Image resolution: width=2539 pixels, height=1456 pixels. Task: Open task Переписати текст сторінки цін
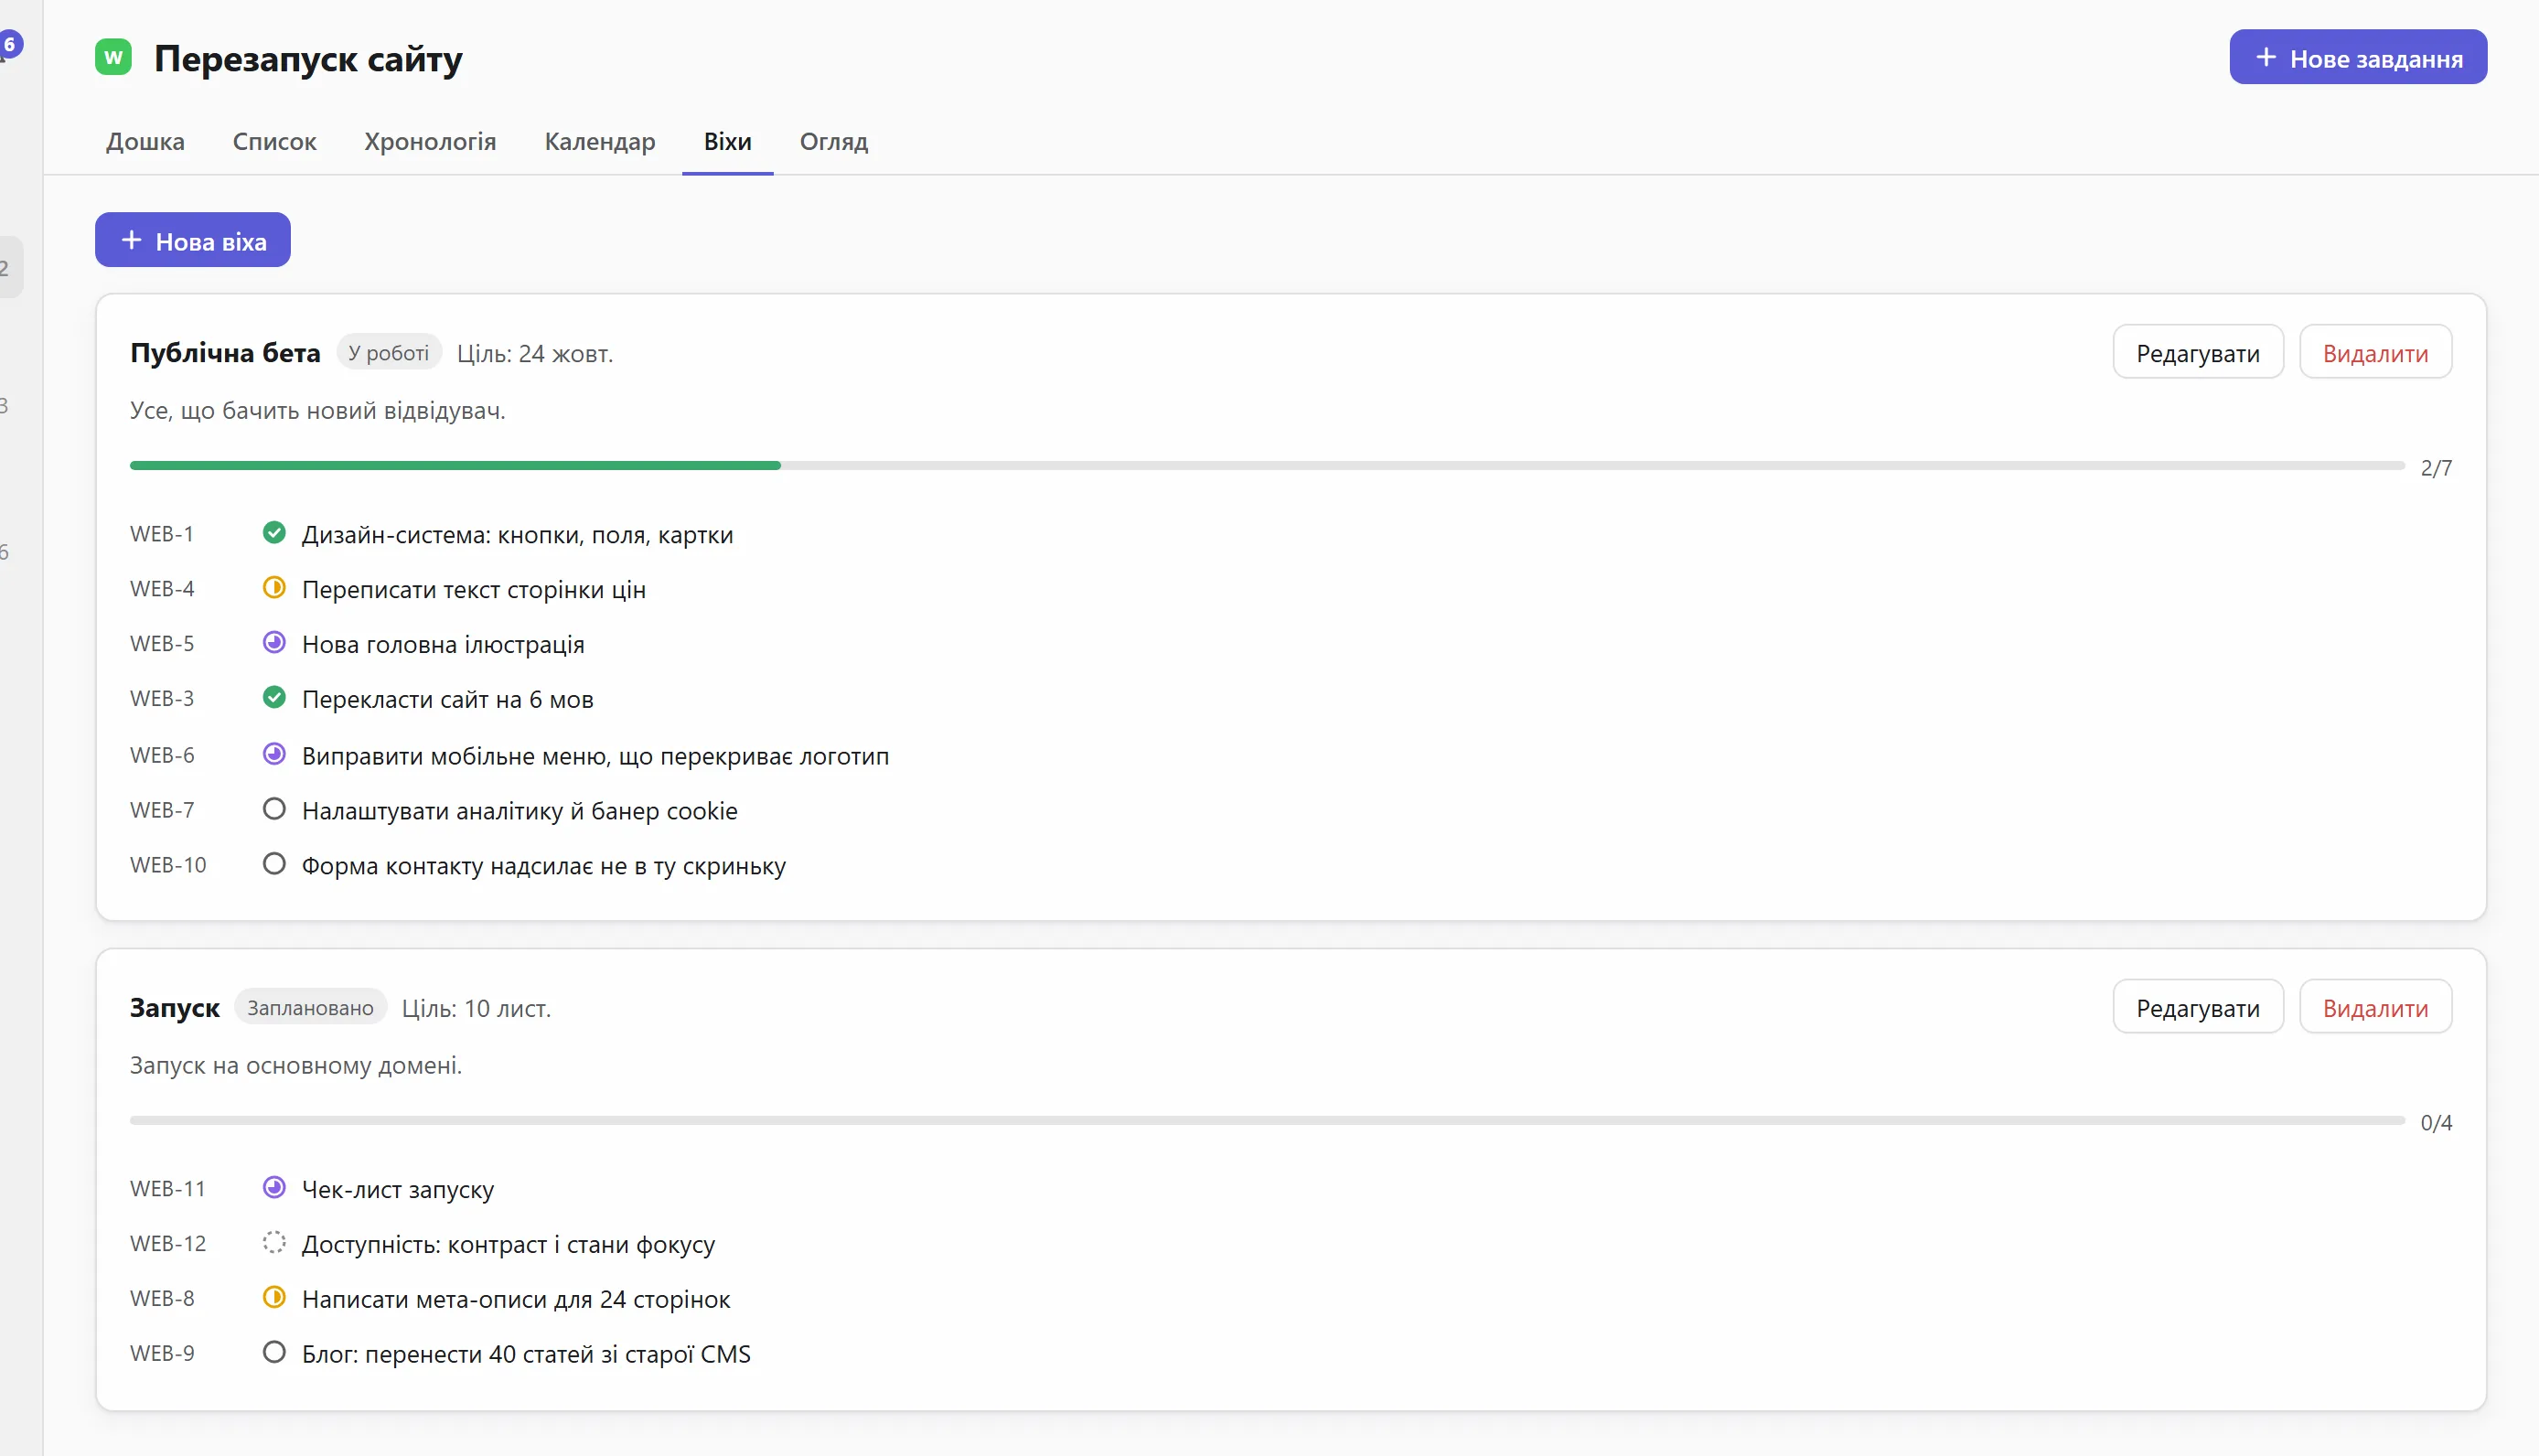coord(474,590)
